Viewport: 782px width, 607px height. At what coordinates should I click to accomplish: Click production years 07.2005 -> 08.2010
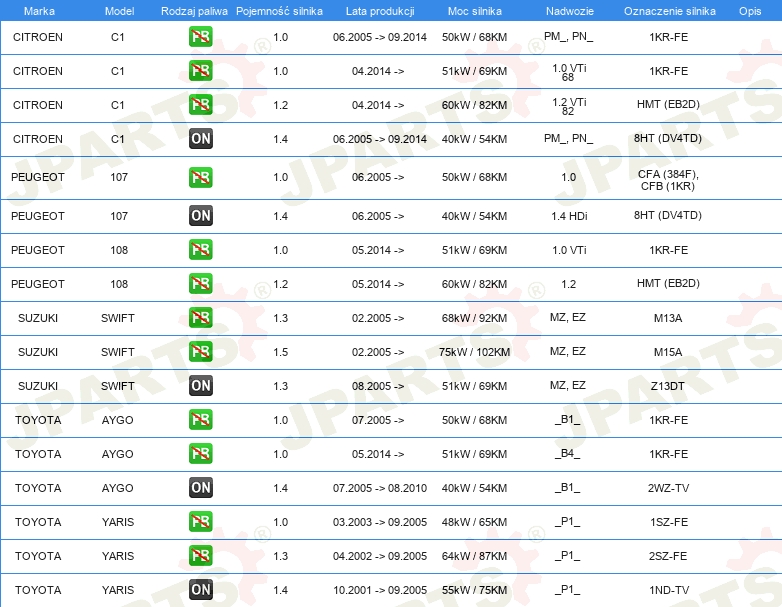click(x=380, y=488)
